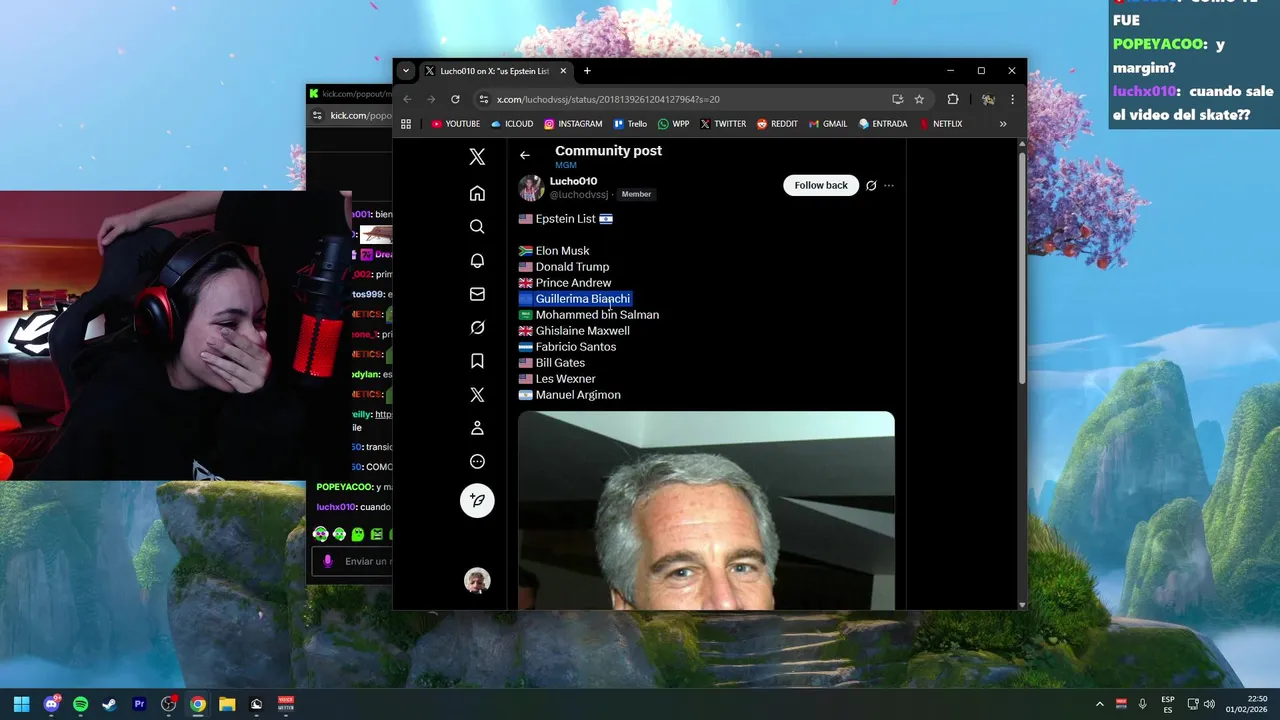The width and height of the screenshot is (1280, 720).
Task: Click the @luchodvssj handle
Action: (579, 194)
